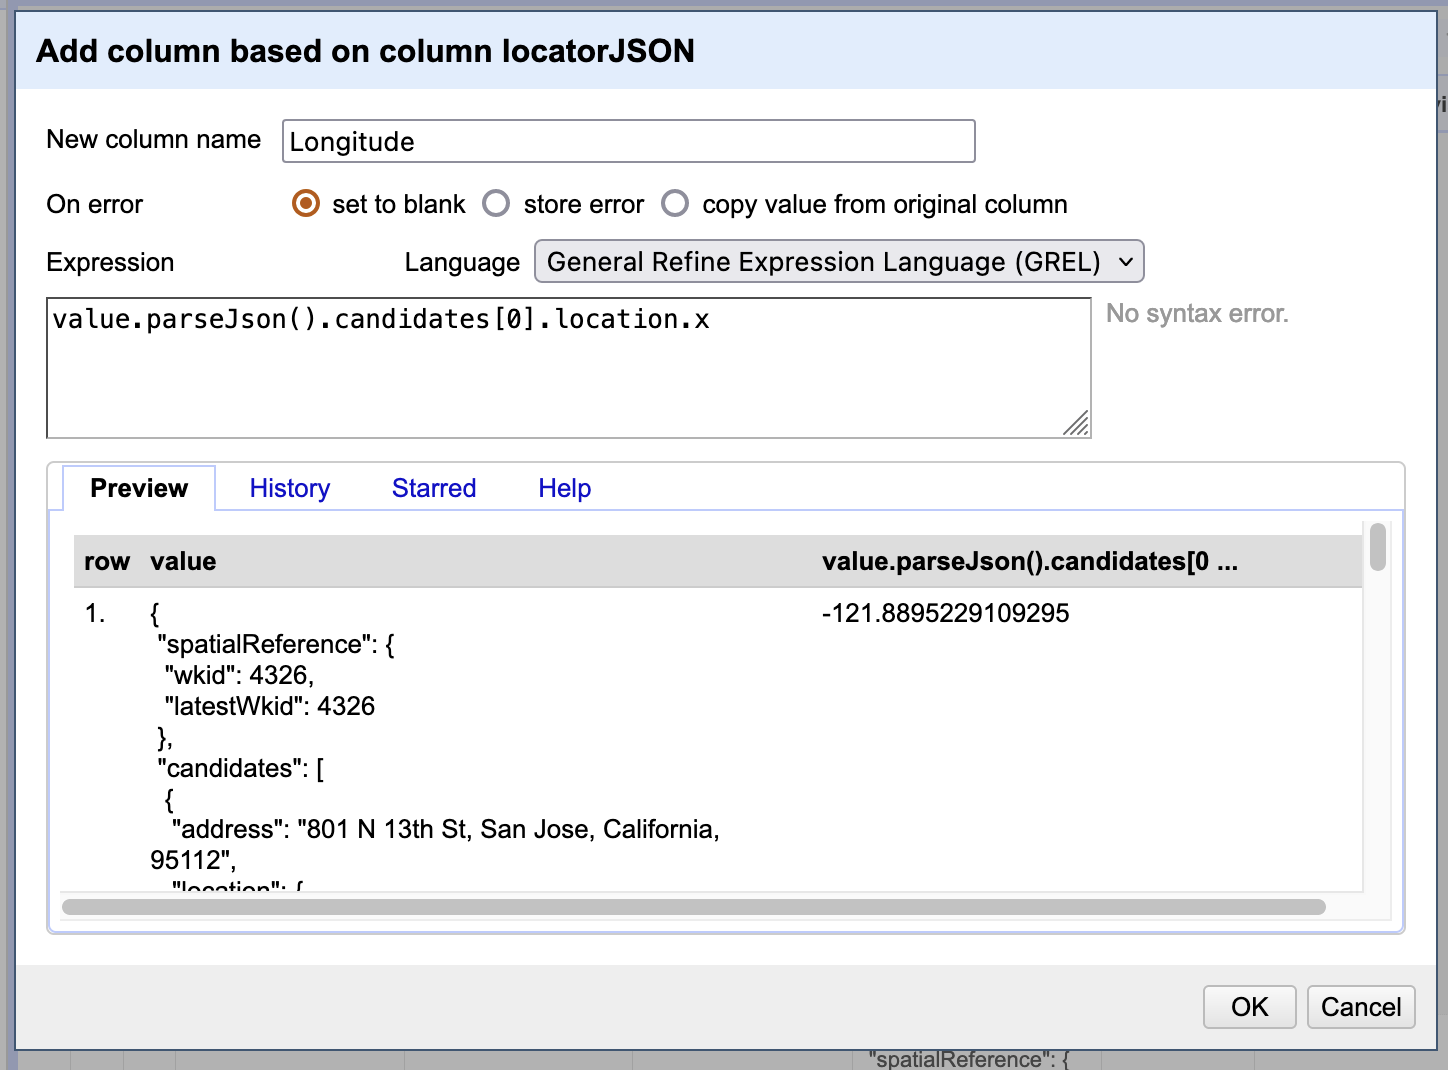Click the preview vertical scrollbar thumb
Screen dimensions: 1448x1070
1377,547
